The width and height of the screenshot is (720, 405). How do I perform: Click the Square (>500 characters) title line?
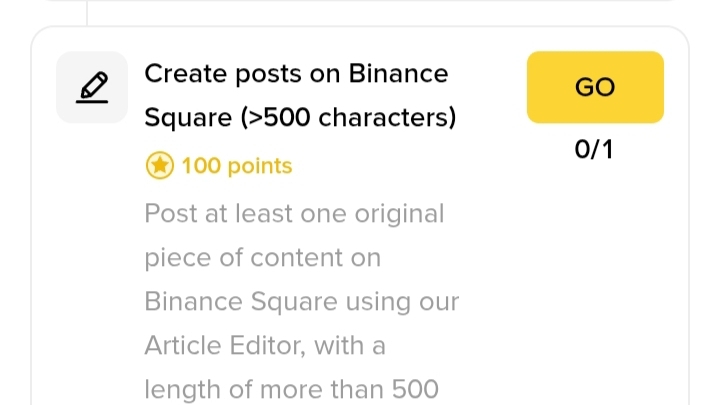pos(300,118)
